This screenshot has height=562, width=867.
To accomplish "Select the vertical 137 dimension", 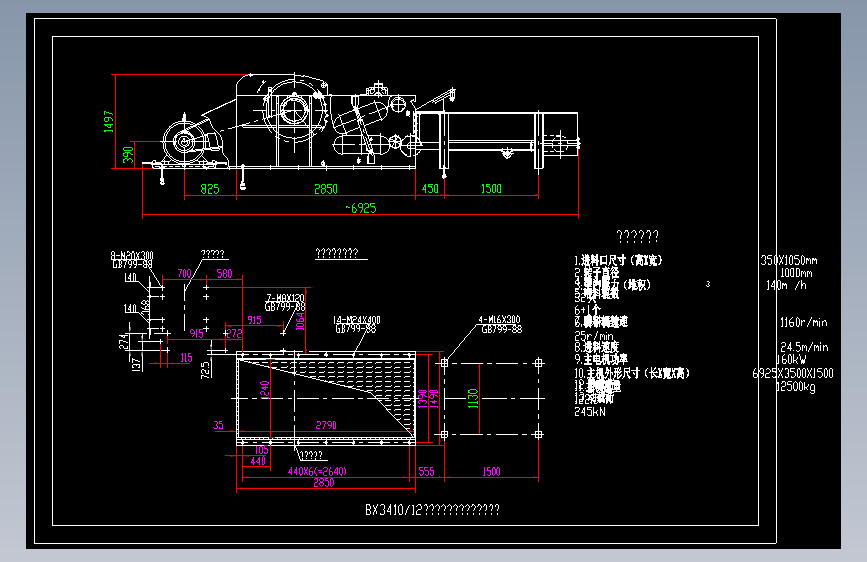I will click(x=136, y=363).
